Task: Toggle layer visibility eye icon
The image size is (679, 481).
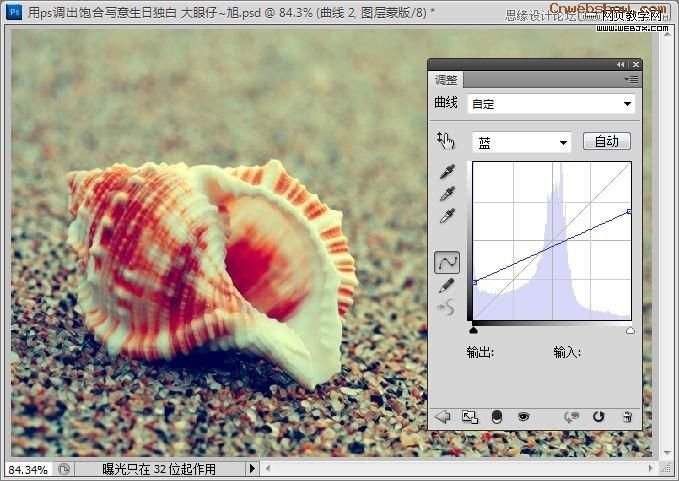Action: click(524, 417)
